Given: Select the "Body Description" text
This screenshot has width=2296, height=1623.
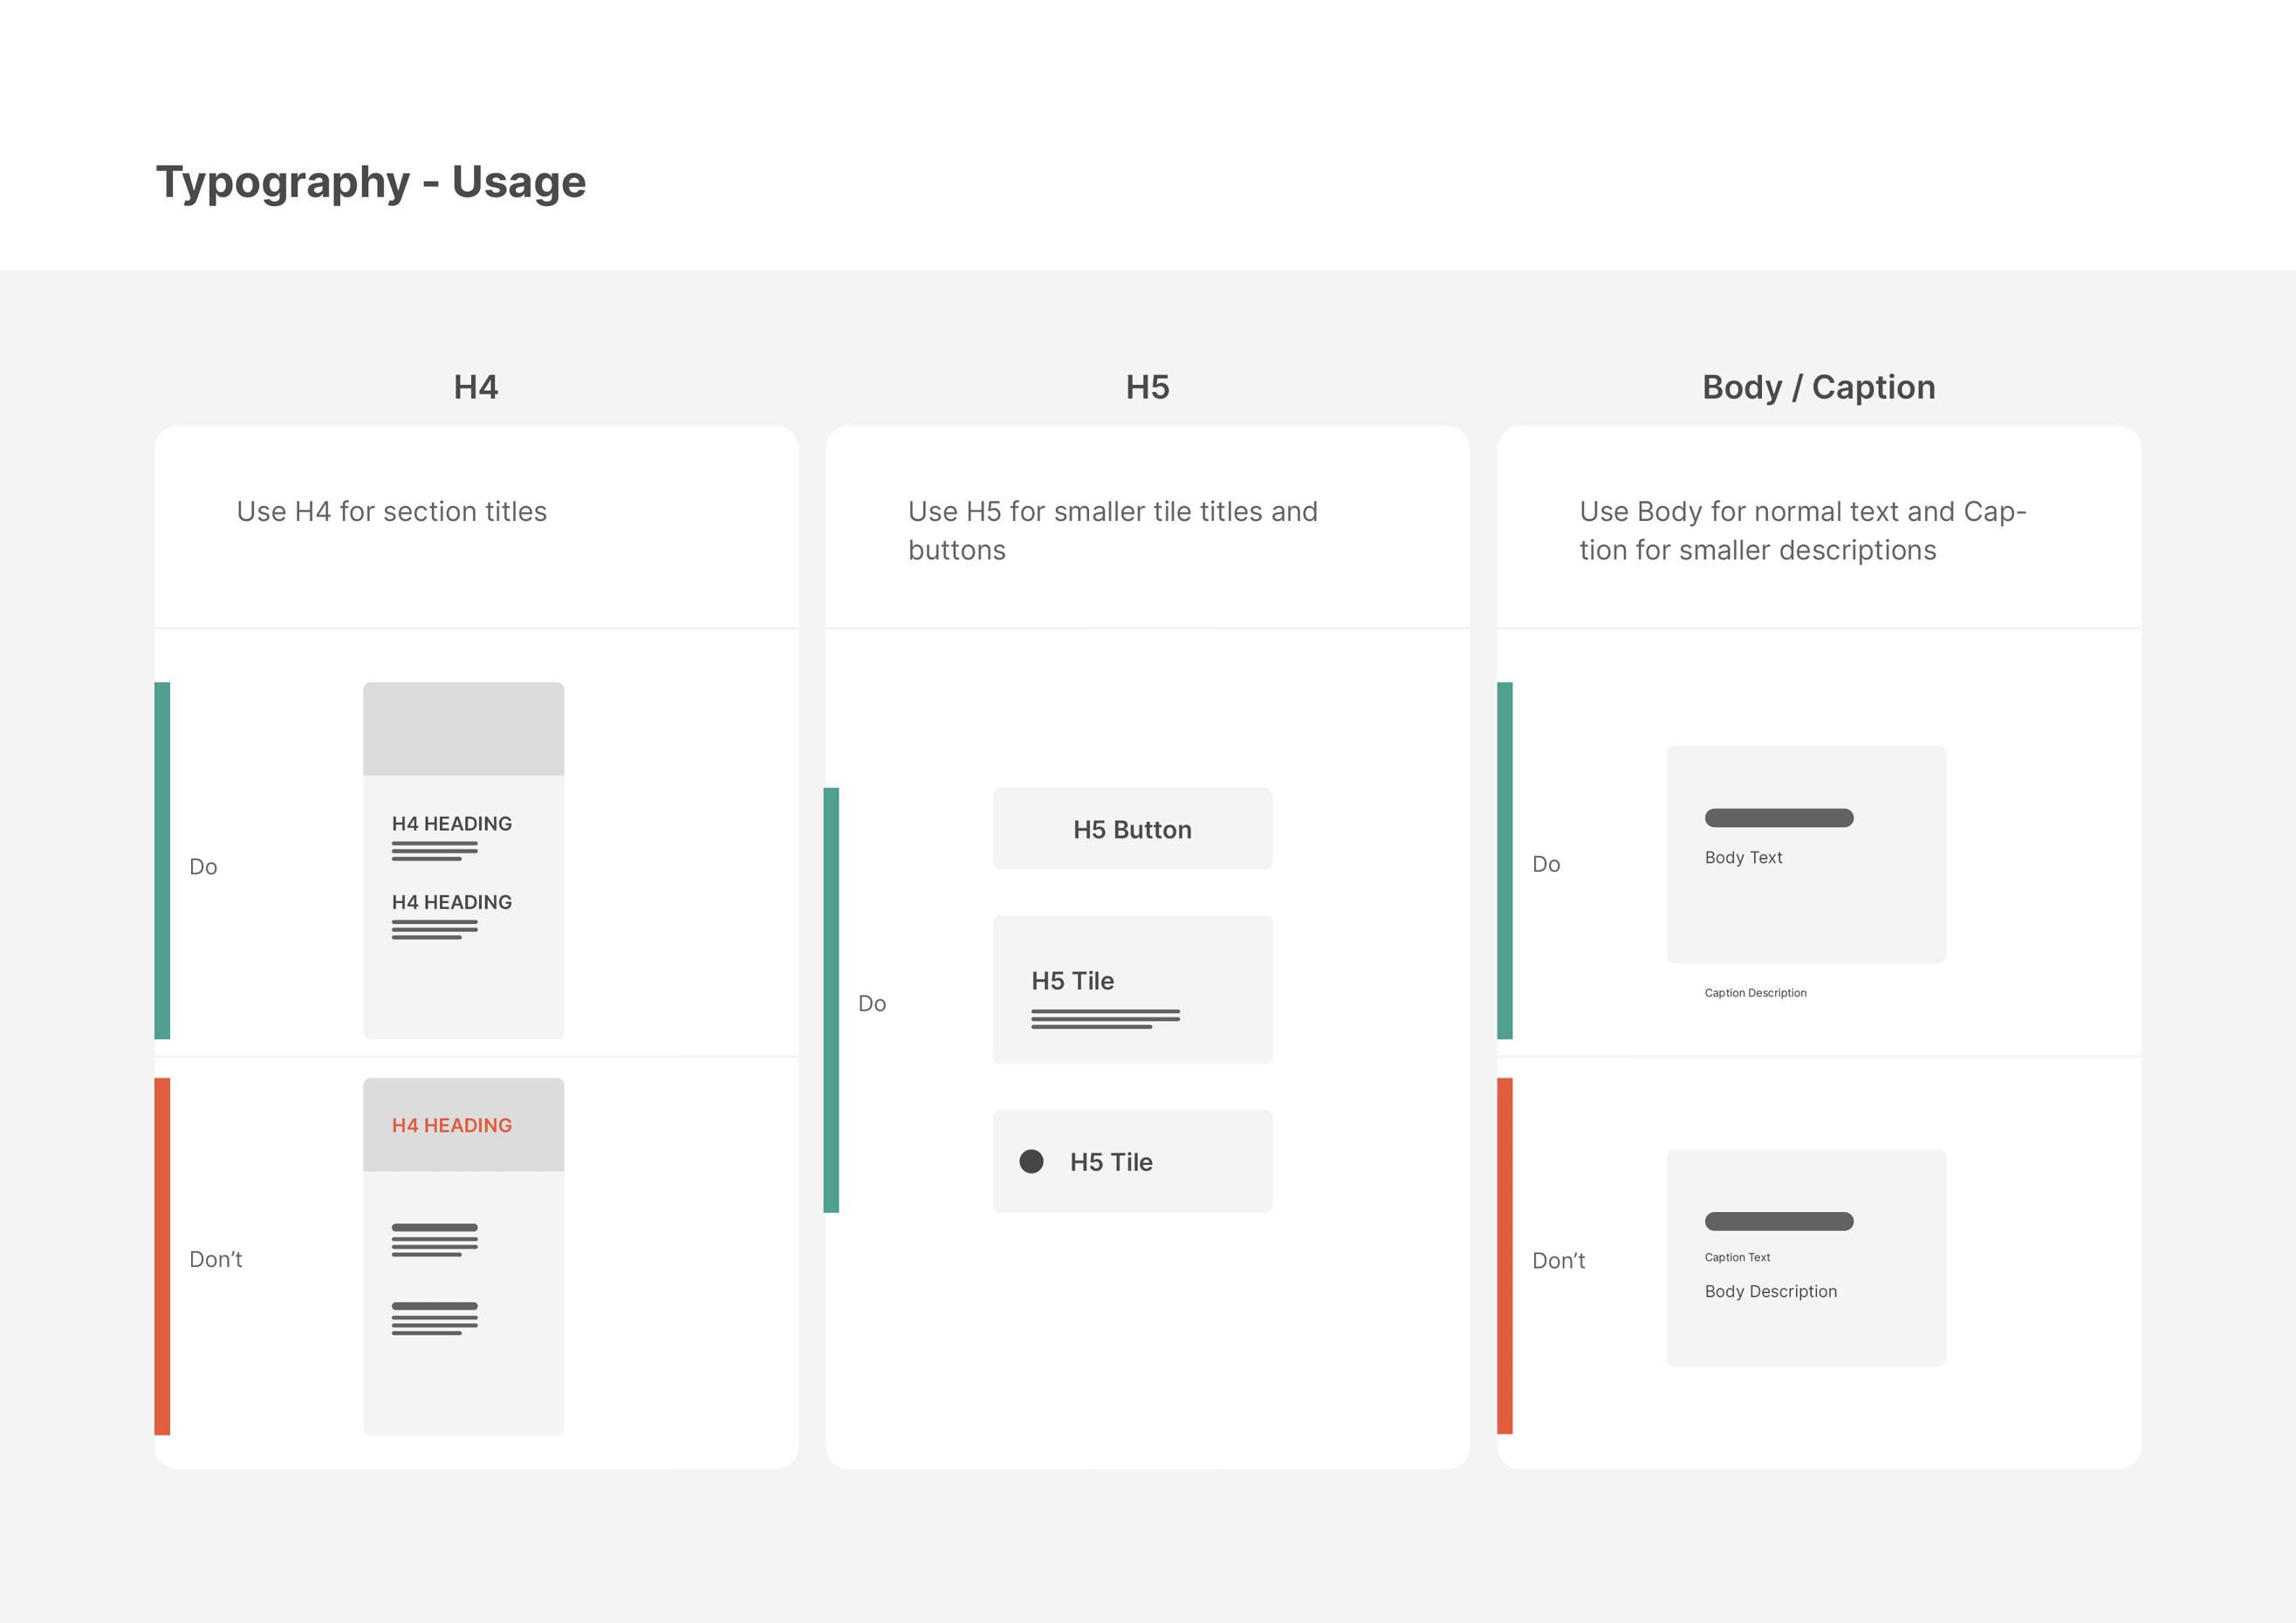Looking at the screenshot, I should pos(1770,1291).
